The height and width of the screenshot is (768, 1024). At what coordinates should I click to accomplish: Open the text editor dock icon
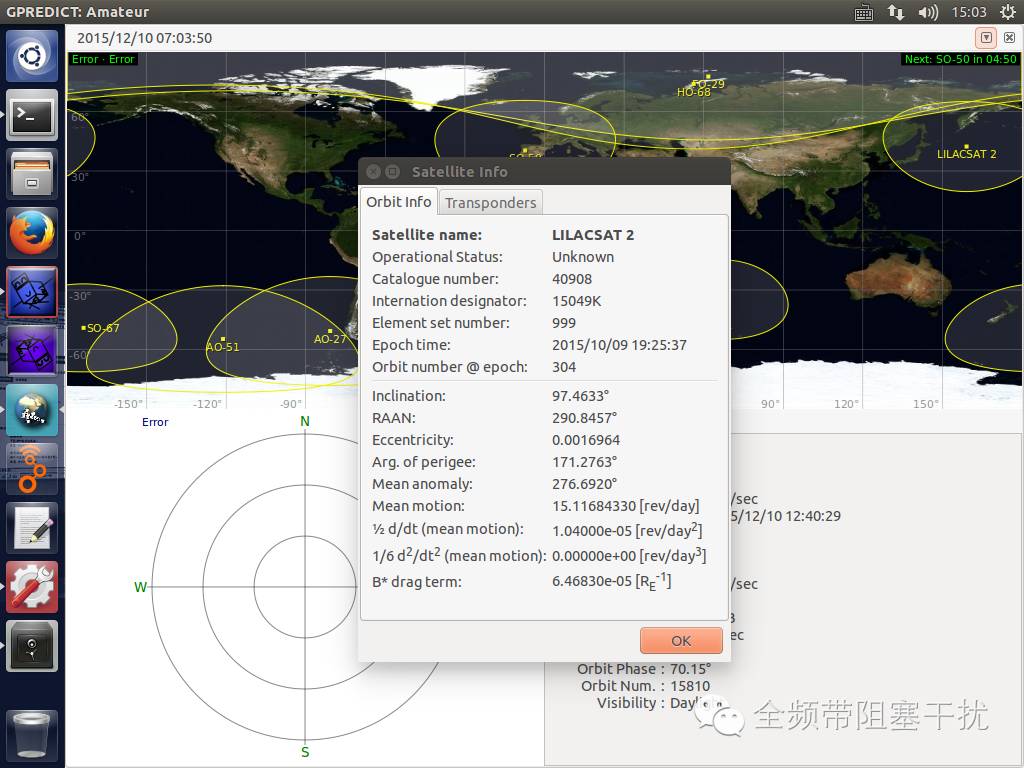pyautogui.click(x=32, y=528)
